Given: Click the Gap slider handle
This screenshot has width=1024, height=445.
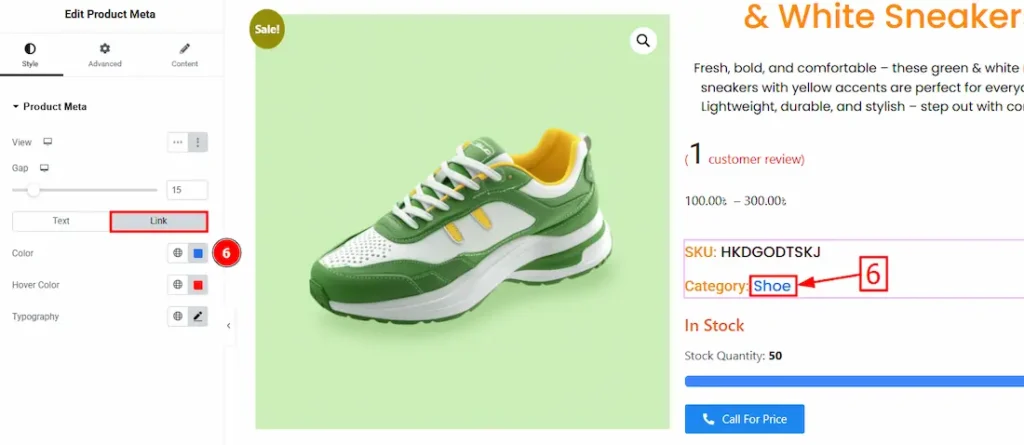Looking at the screenshot, I should coord(33,189).
